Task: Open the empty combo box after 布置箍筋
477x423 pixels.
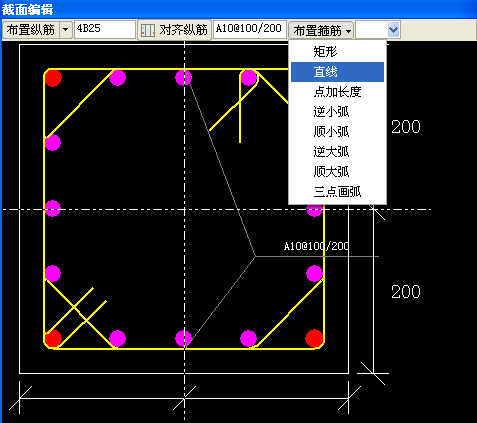Action: click(378, 30)
